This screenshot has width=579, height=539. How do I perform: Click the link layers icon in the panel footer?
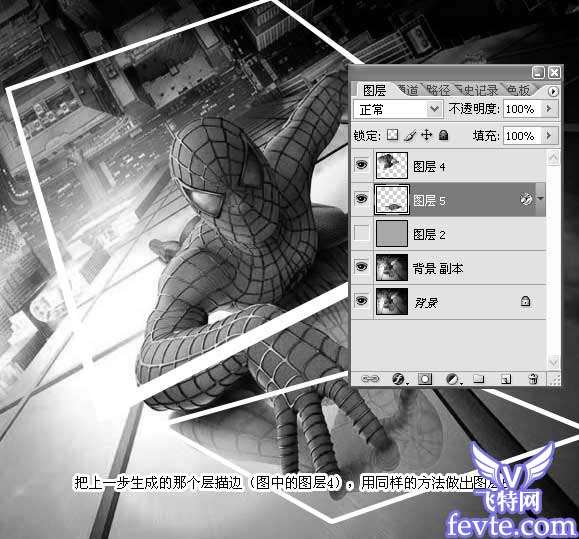370,379
